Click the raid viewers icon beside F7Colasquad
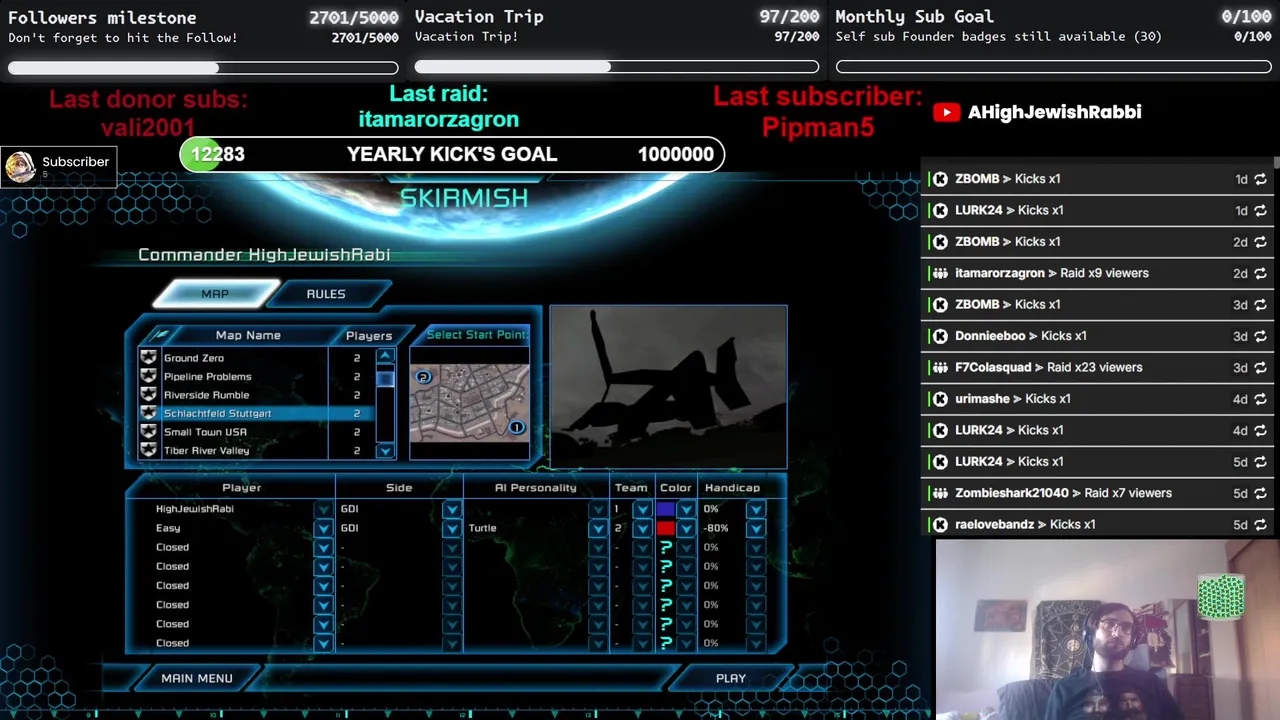Image resolution: width=1280 pixels, height=720 pixels. pyautogui.click(x=940, y=367)
